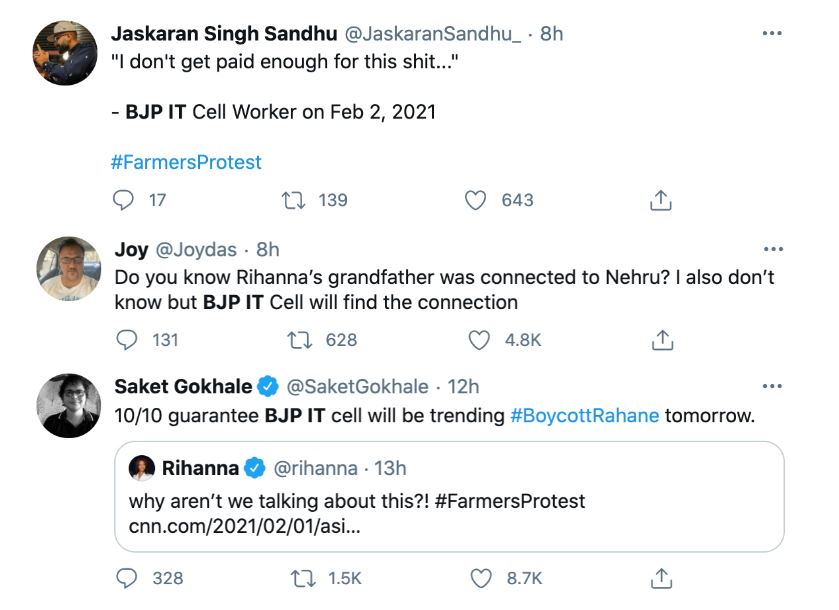Retweet Jaskaran Singh Sandhu's tweet
Screen dimensions: 839x610
point(294,200)
